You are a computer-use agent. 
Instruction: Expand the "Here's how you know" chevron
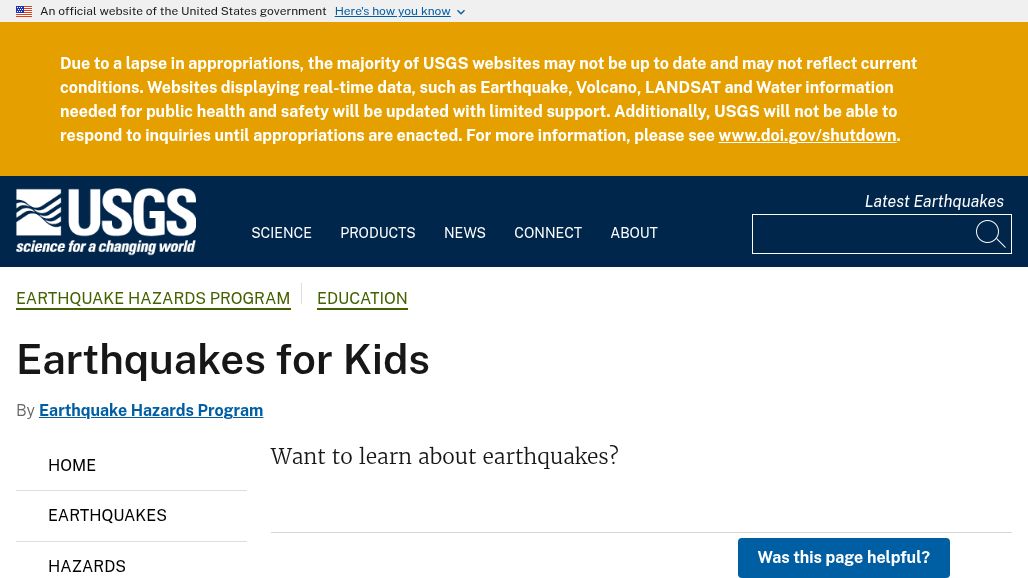tap(461, 12)
